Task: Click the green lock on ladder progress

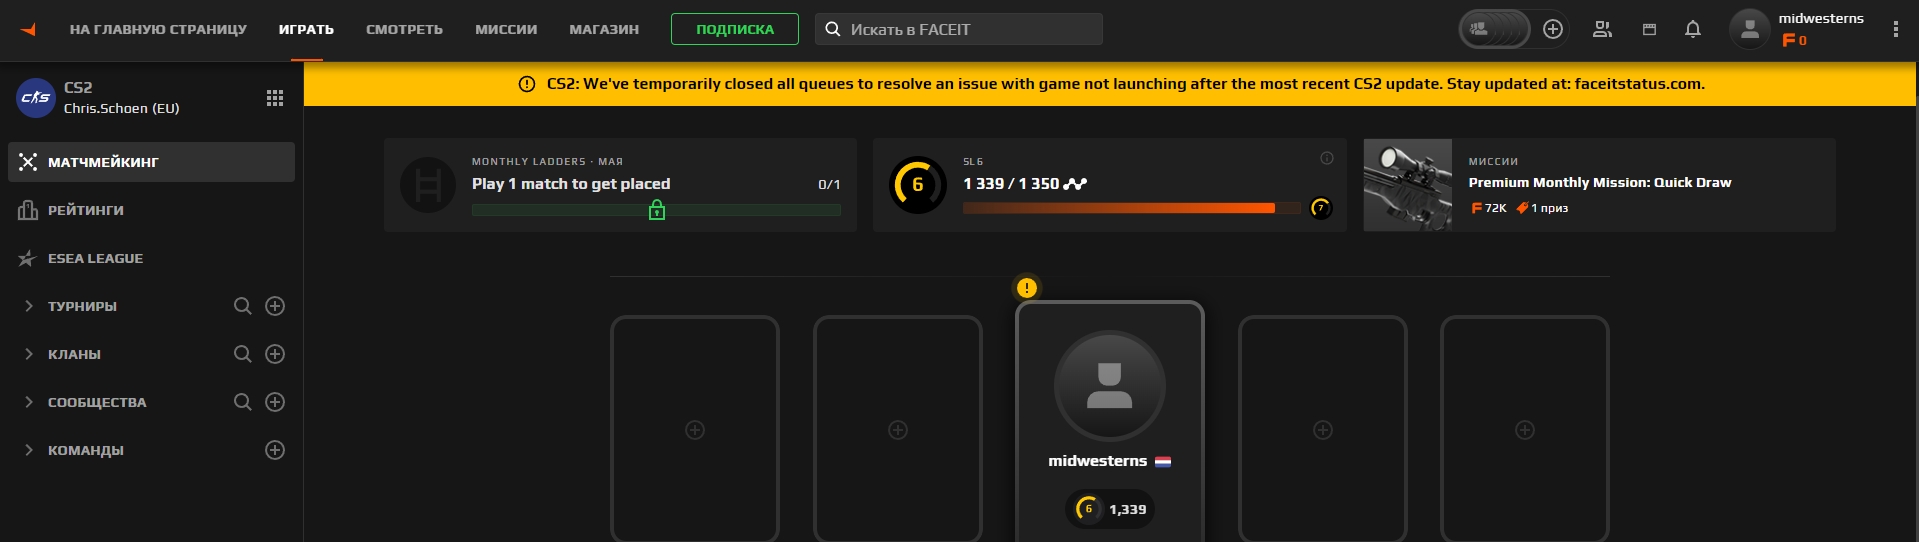Action: point(657,209)
